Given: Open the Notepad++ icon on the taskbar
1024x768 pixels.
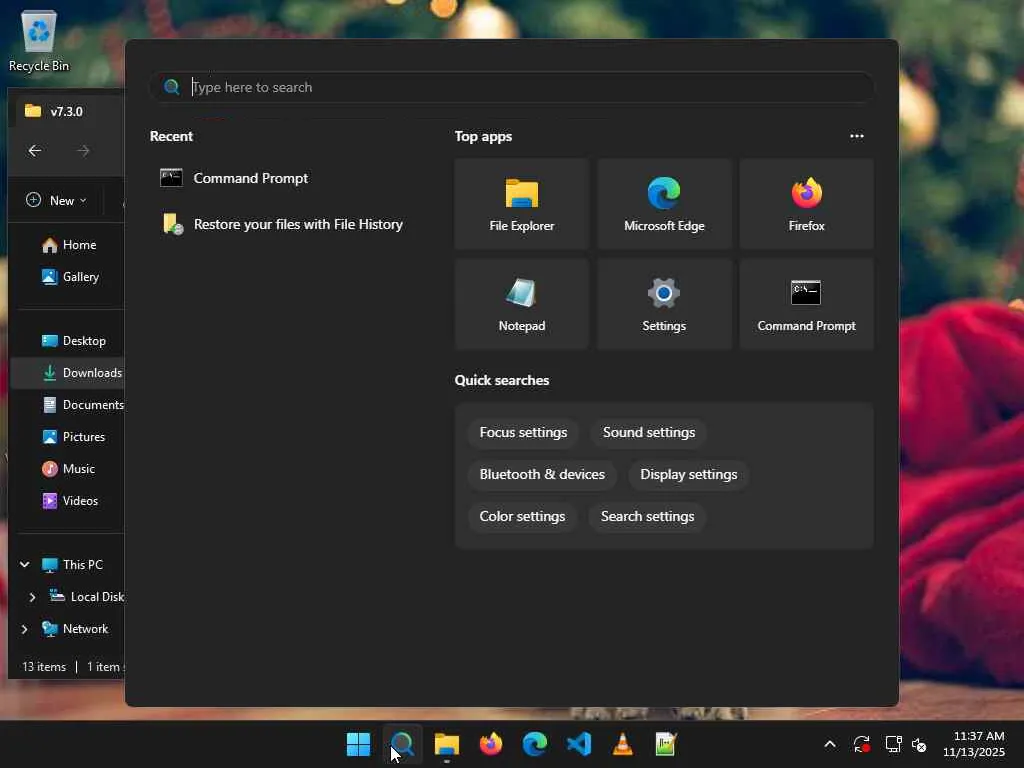Looking at the screenshot, I should click(665, 744).
